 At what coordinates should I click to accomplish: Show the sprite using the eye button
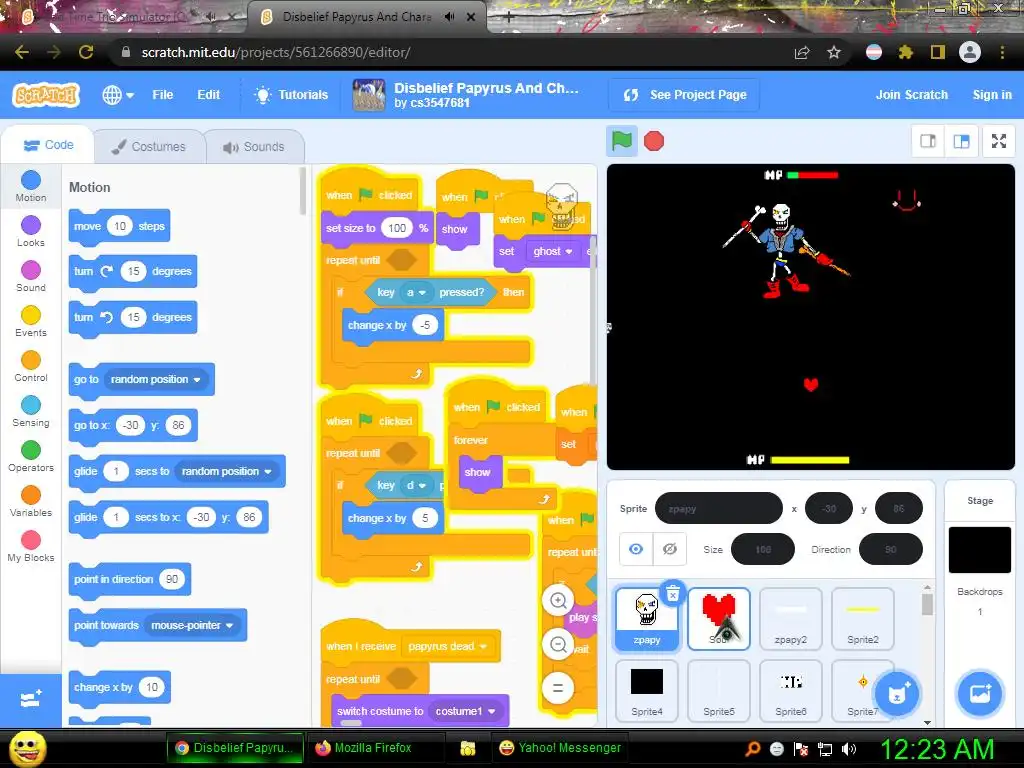click(x=635, y=549)
